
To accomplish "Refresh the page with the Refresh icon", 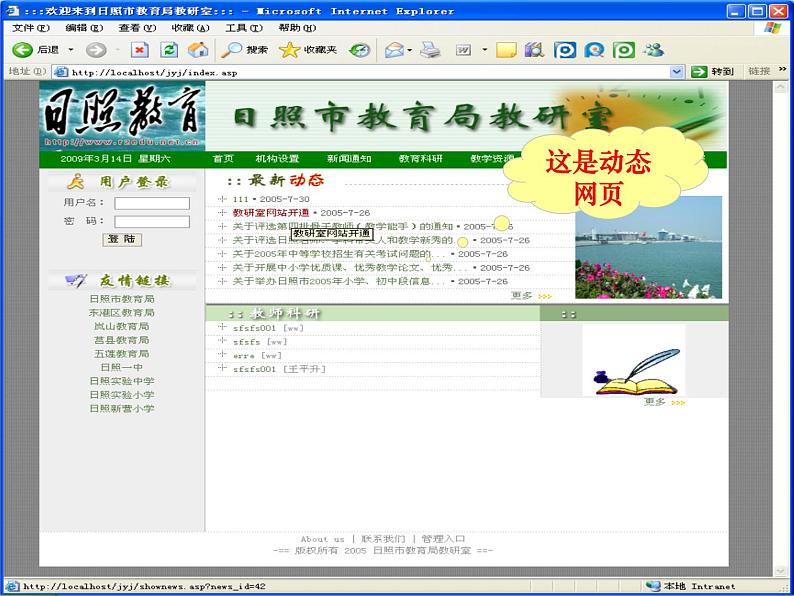I will tap(169, 50).
